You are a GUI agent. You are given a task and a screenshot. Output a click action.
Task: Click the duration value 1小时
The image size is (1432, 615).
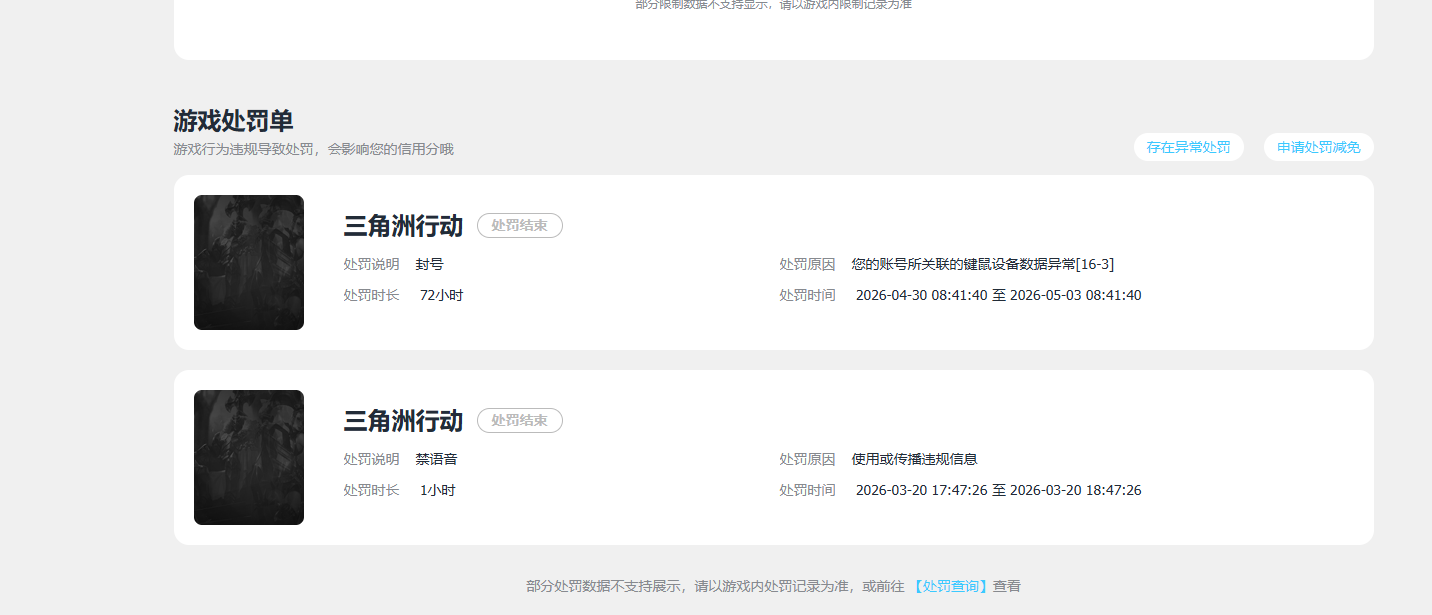[438, 490]
